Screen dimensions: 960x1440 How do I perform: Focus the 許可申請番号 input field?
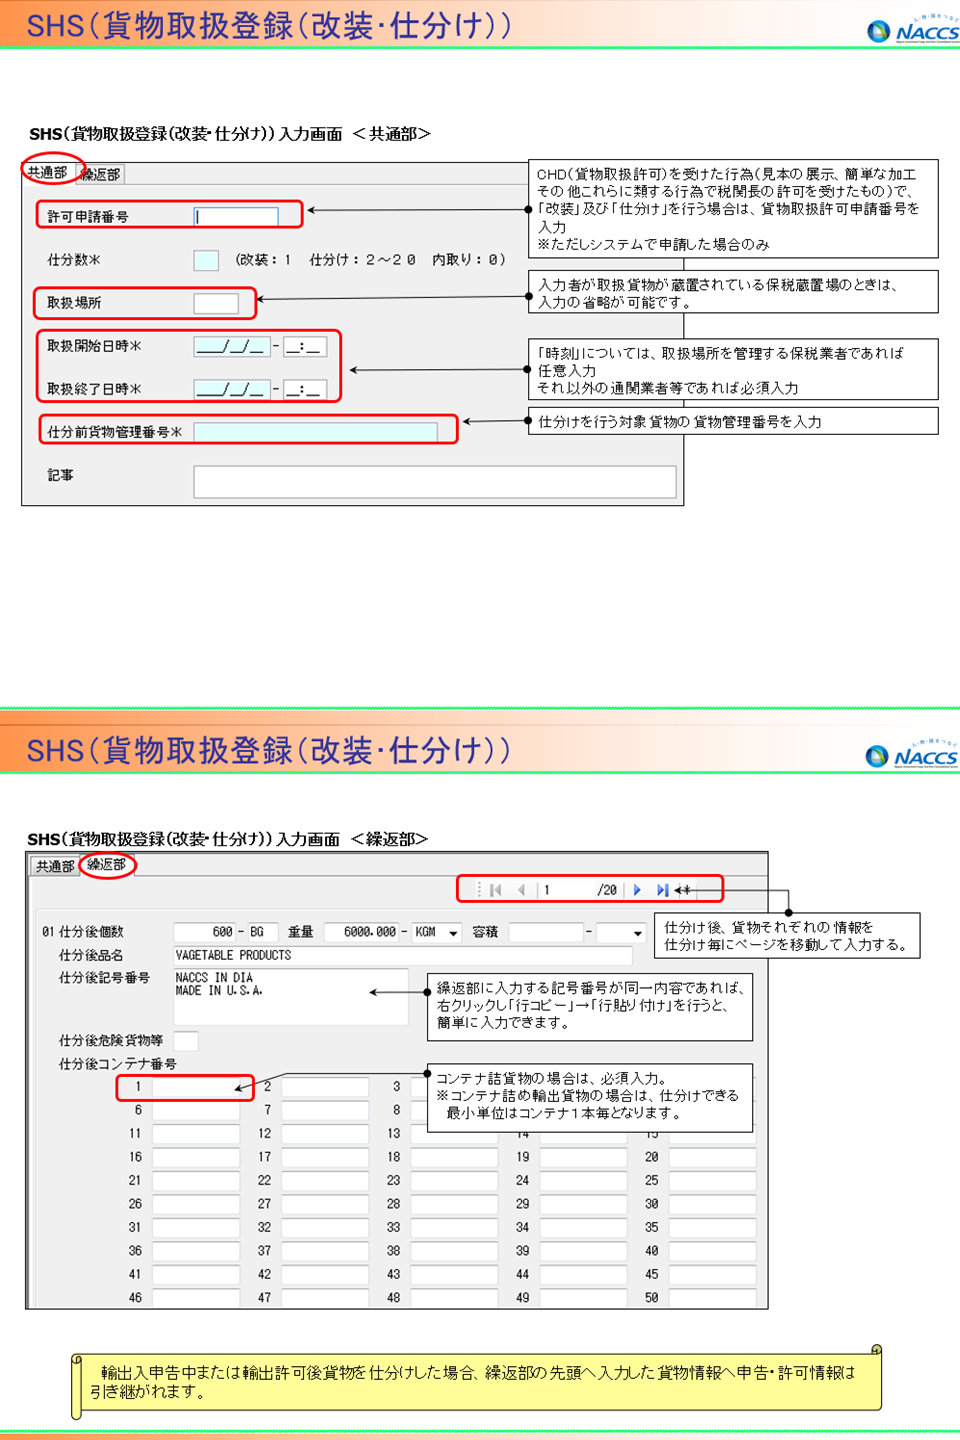pyautogui.click(x=236, y=216)
